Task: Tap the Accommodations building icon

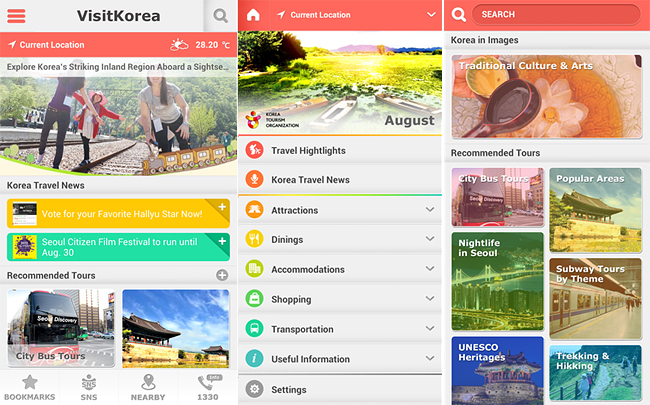Action: click(x=255, y=269)
